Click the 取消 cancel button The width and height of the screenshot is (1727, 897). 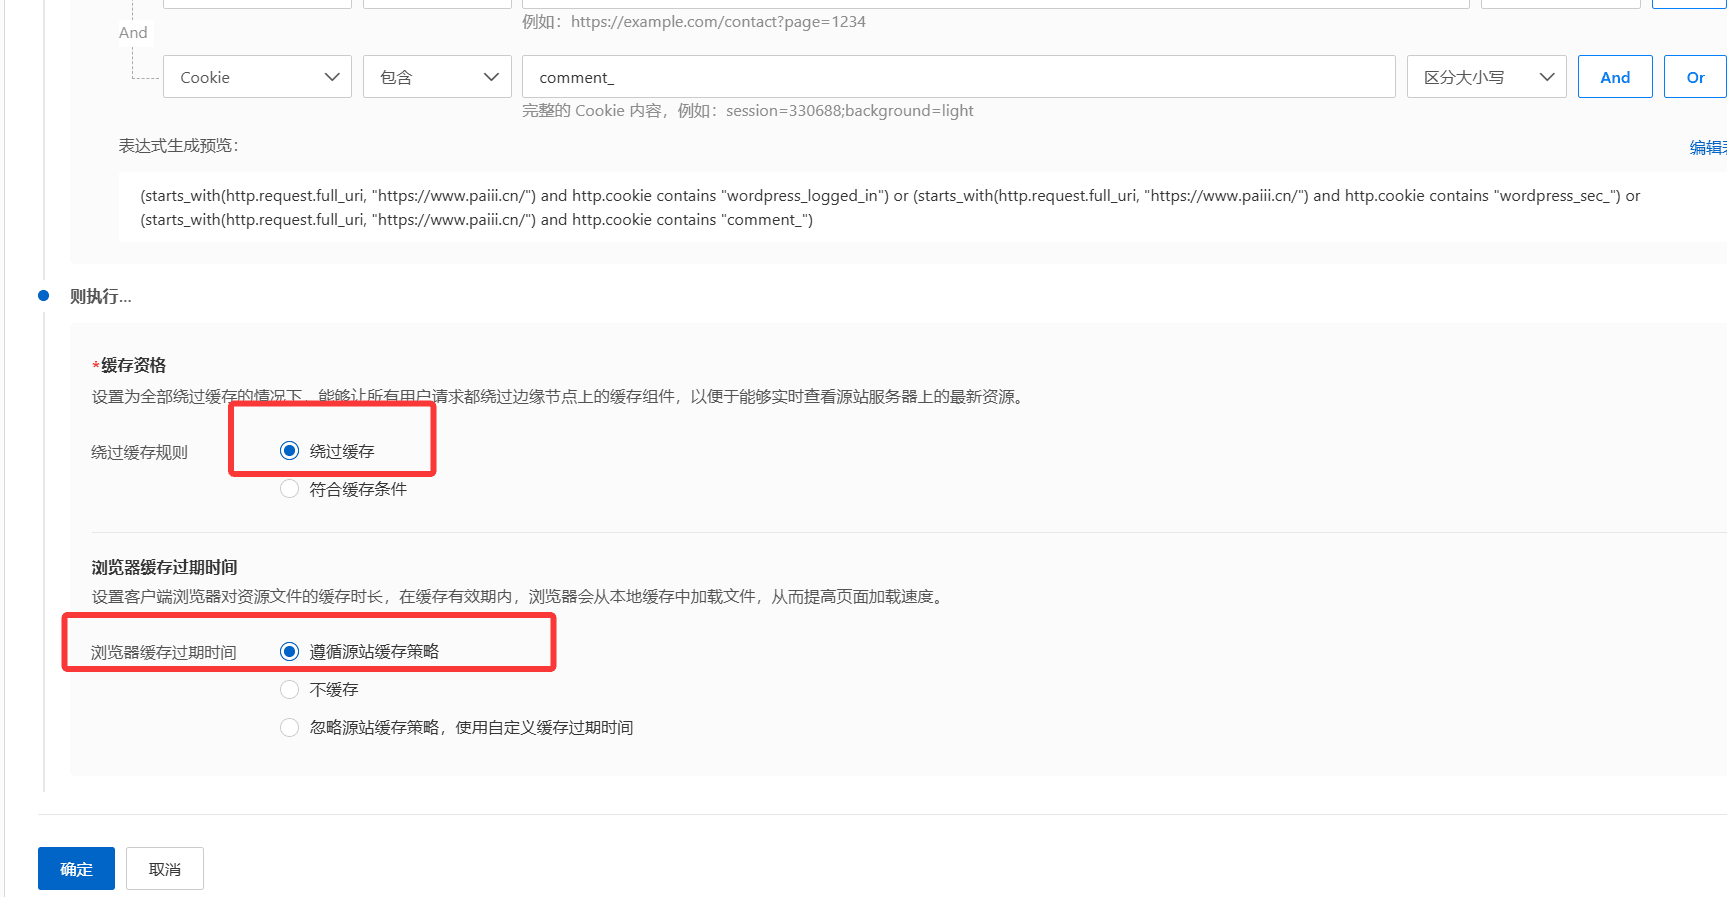[165, 869]
